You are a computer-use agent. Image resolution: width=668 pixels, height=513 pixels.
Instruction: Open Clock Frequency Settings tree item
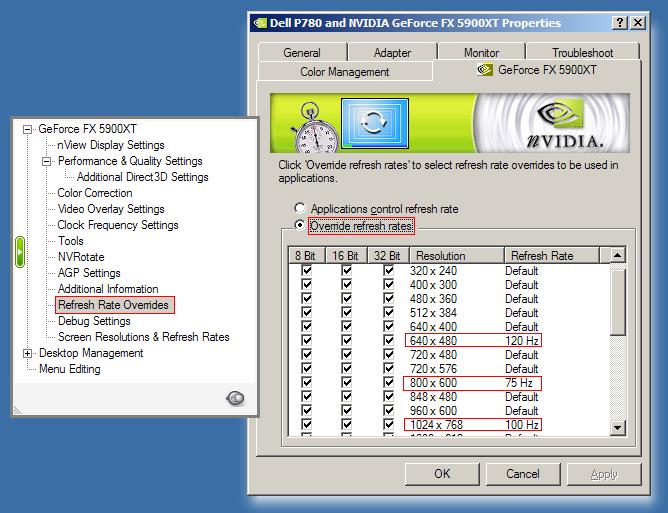[x=118, y=225]
